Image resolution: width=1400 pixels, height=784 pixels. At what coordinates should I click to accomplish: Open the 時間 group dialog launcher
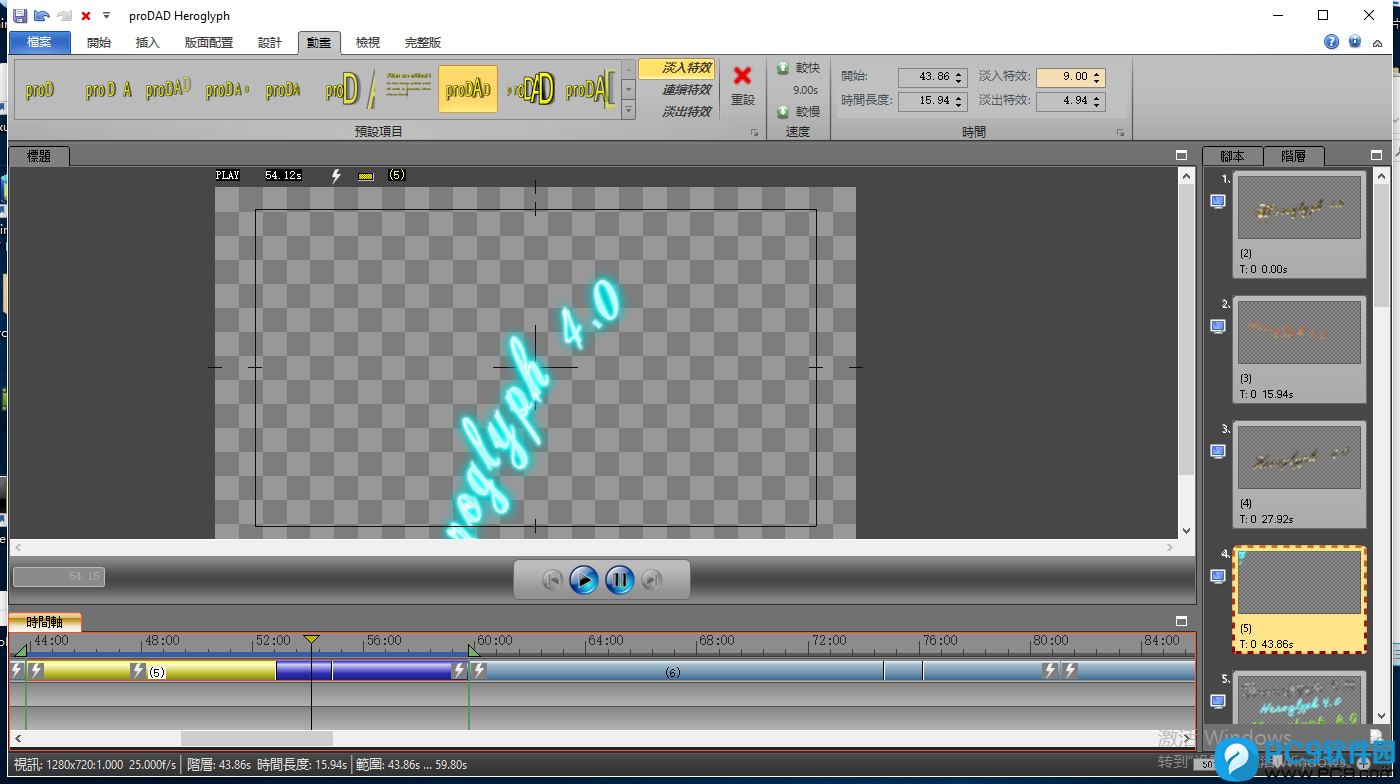pos(1121,132)
